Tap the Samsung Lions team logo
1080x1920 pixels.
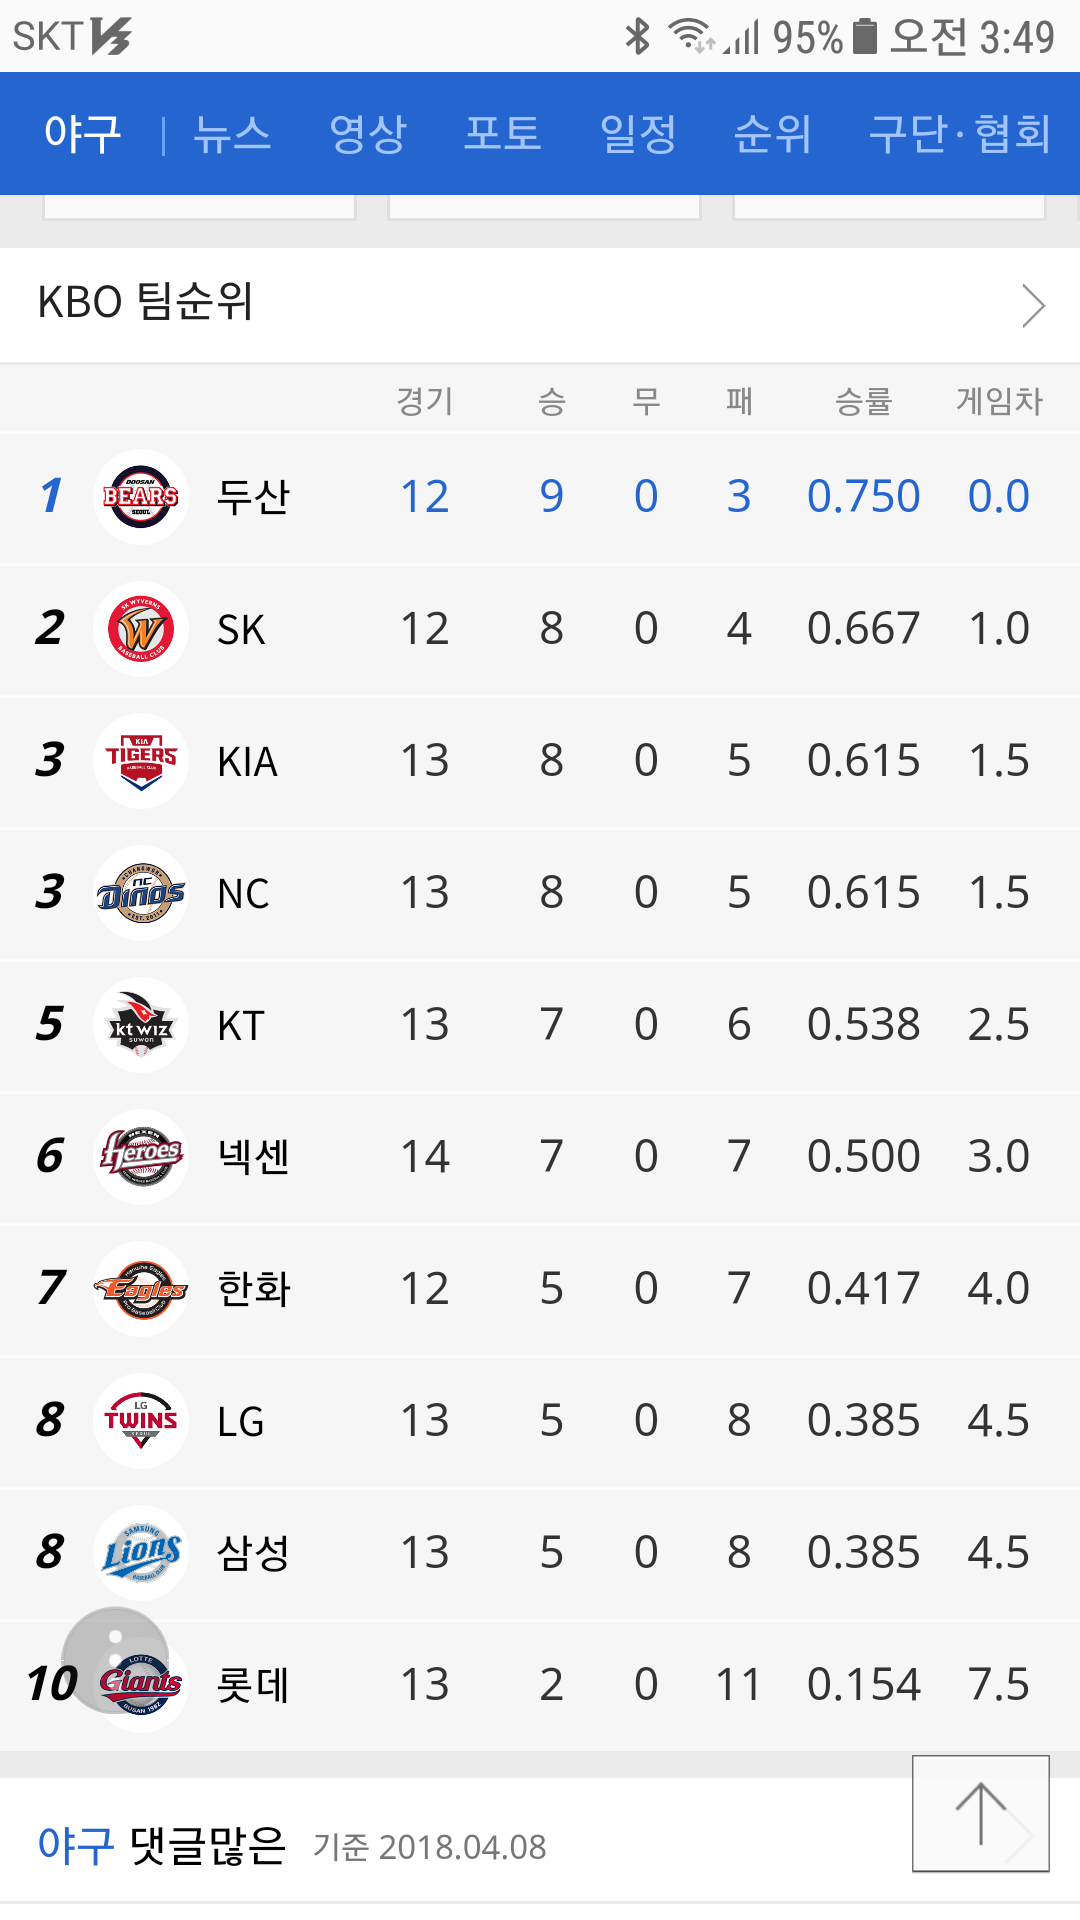[x=141, y=1553]
